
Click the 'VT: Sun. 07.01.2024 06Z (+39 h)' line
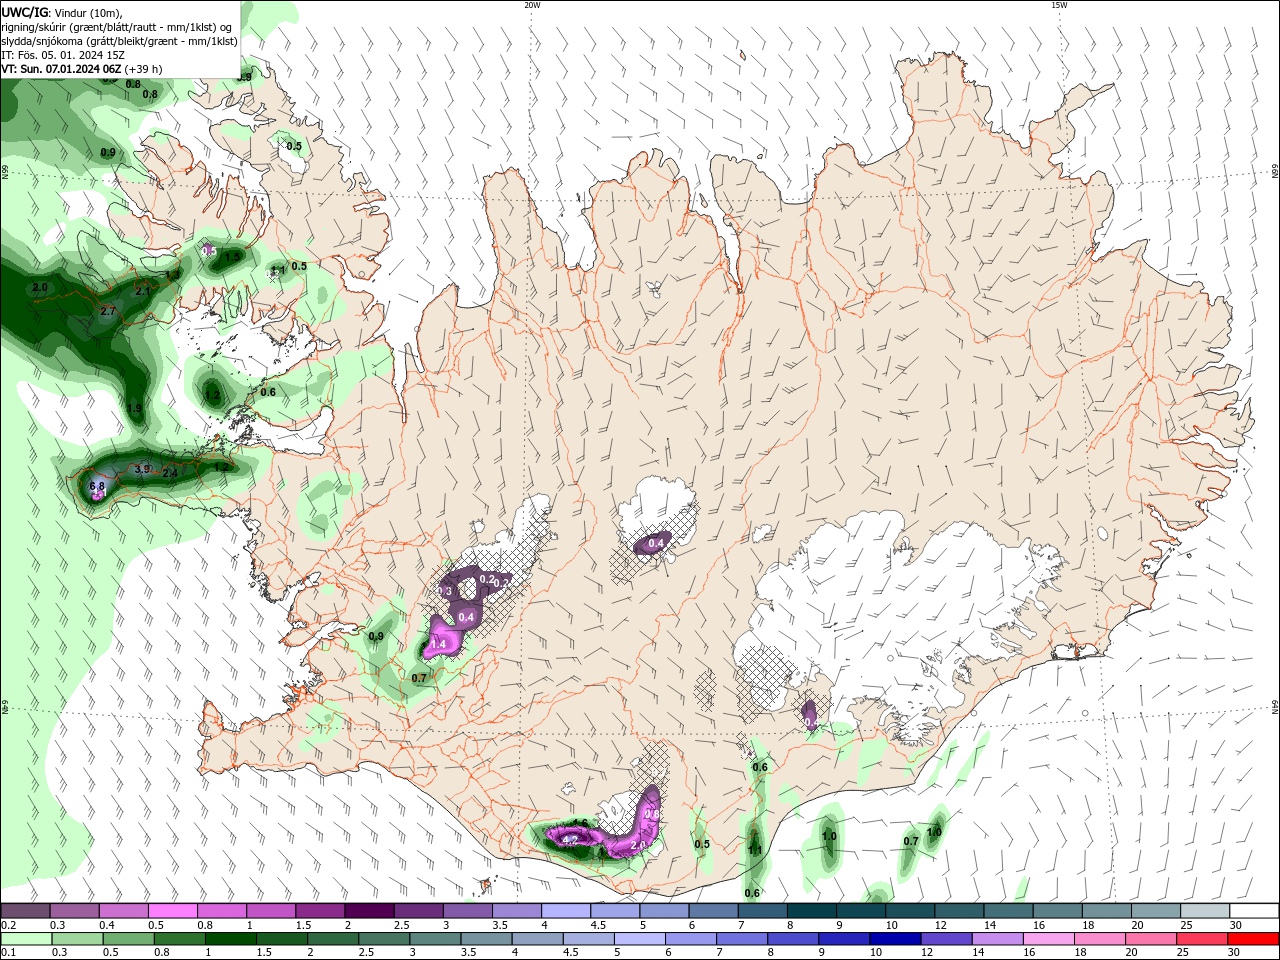[x=81, y=69]
